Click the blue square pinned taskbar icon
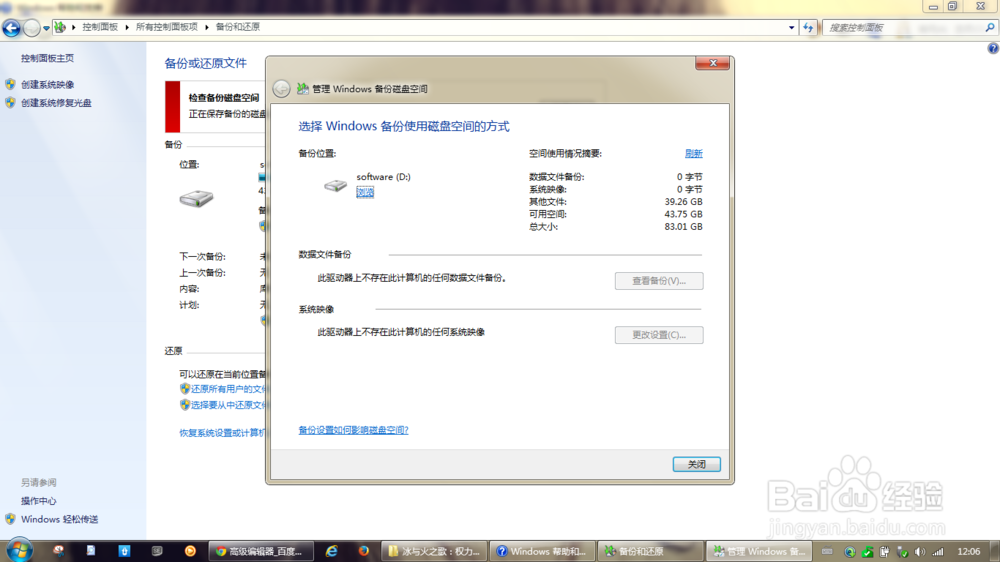The width and height of the screenshot is (1000, 562). (x=124, y=551)
